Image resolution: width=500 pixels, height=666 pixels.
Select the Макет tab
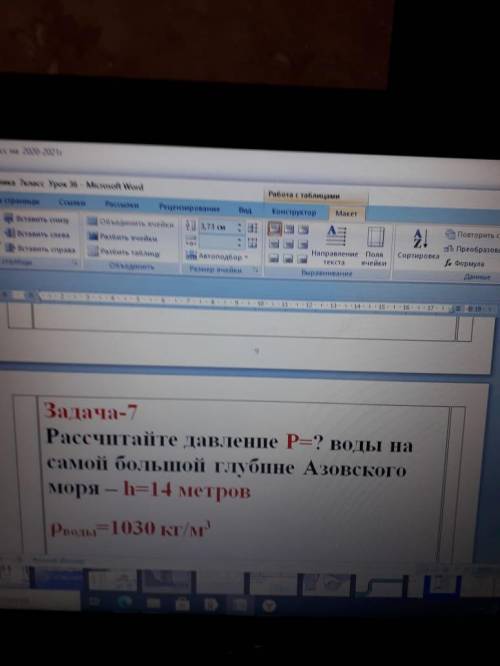(346, 213)
